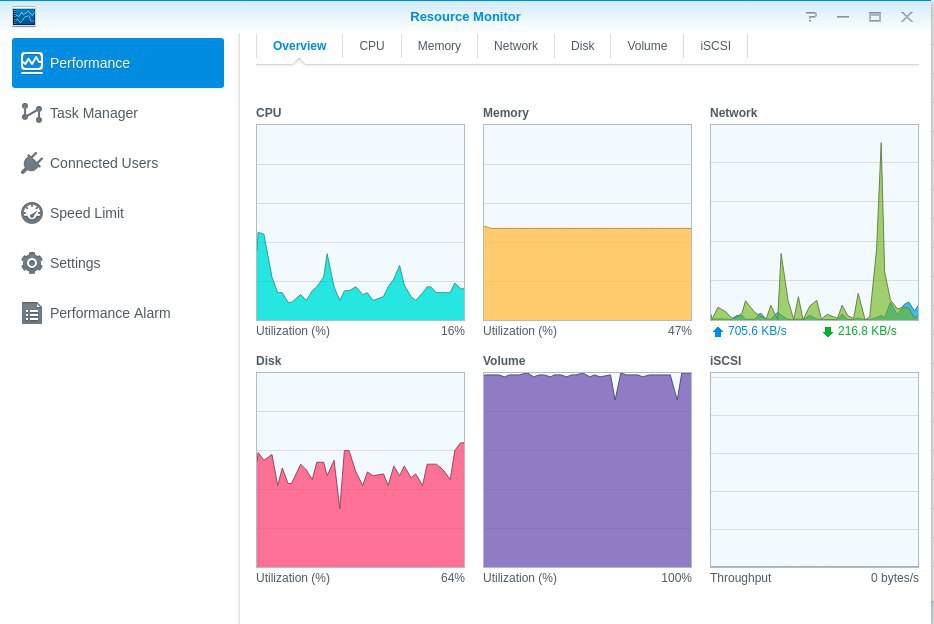Image resolution: width=934 pixels, height=624 pixels.
Task: Select the Connected Users plug icon
Action: (32, 163)
